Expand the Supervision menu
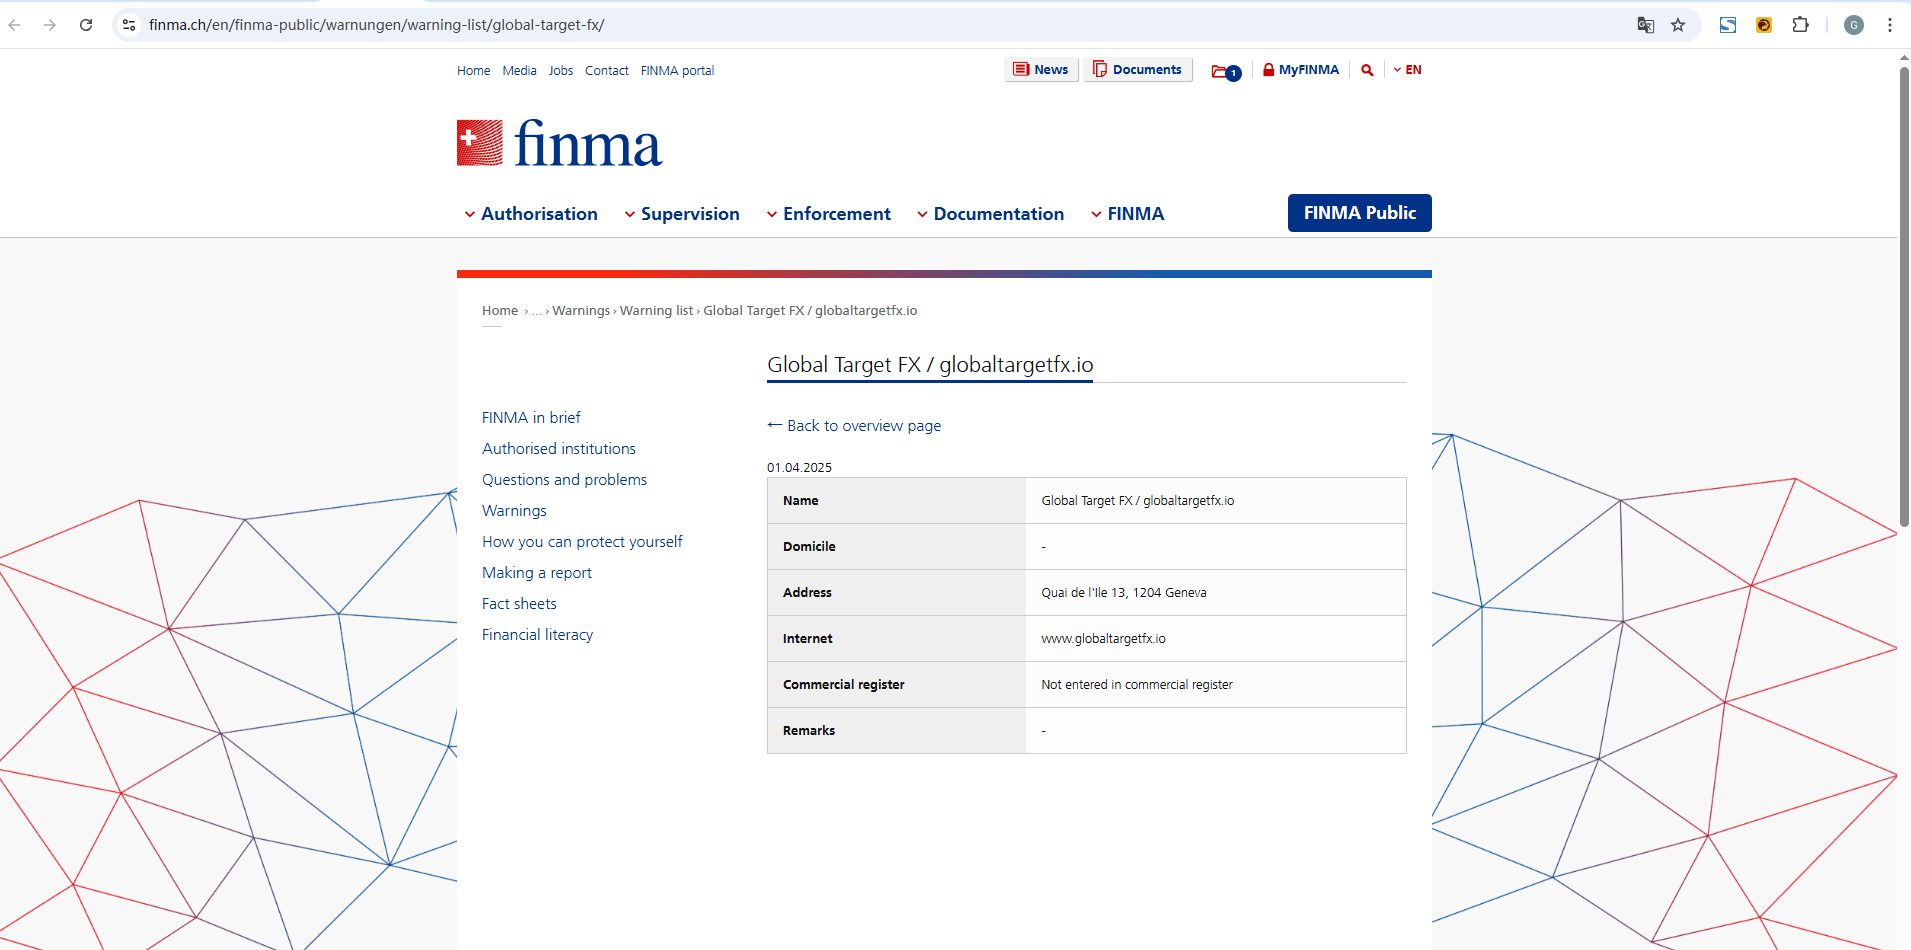The image size is (1911, 950). click(x=682, y=214)
